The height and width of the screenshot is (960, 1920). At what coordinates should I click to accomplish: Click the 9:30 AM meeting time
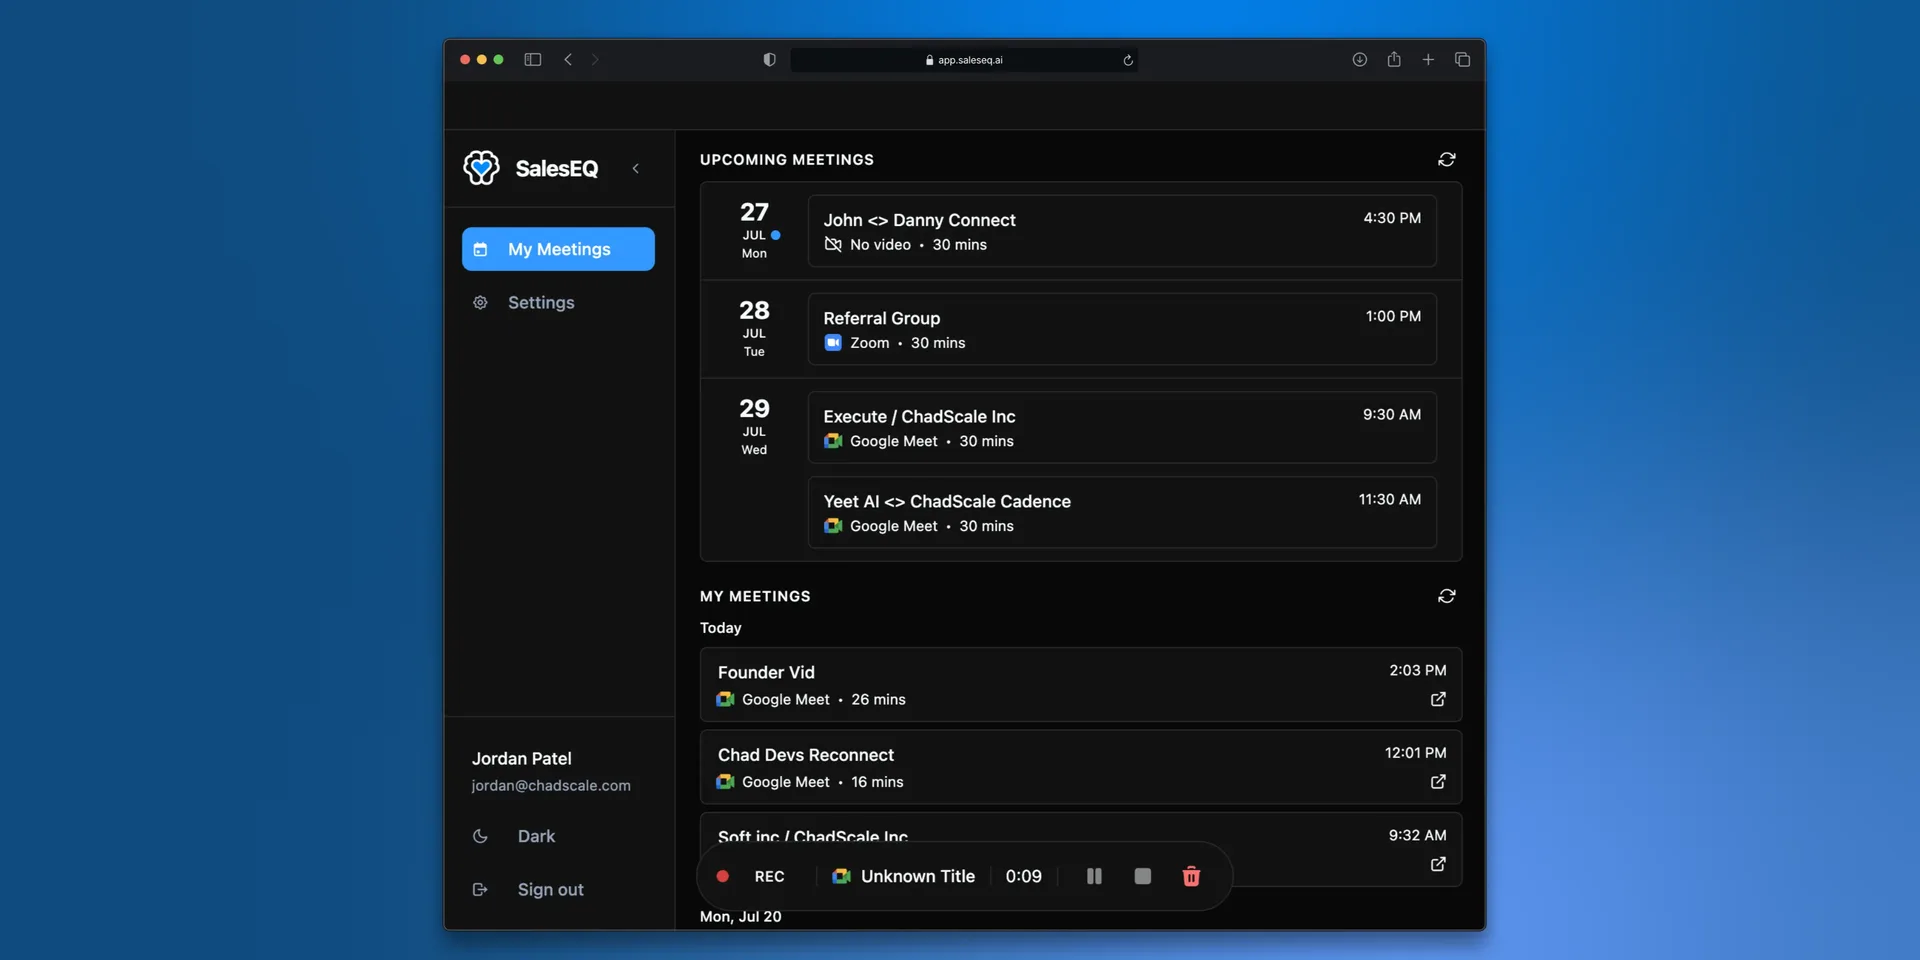pyautogui.click(x=1391, y=414)
